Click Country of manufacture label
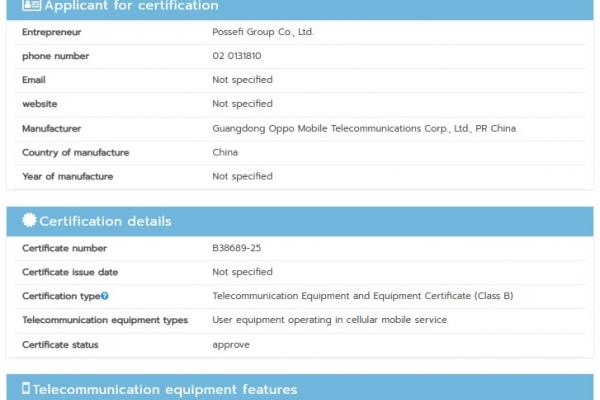This screenshot has height=400, width=600. click(76, 152)
